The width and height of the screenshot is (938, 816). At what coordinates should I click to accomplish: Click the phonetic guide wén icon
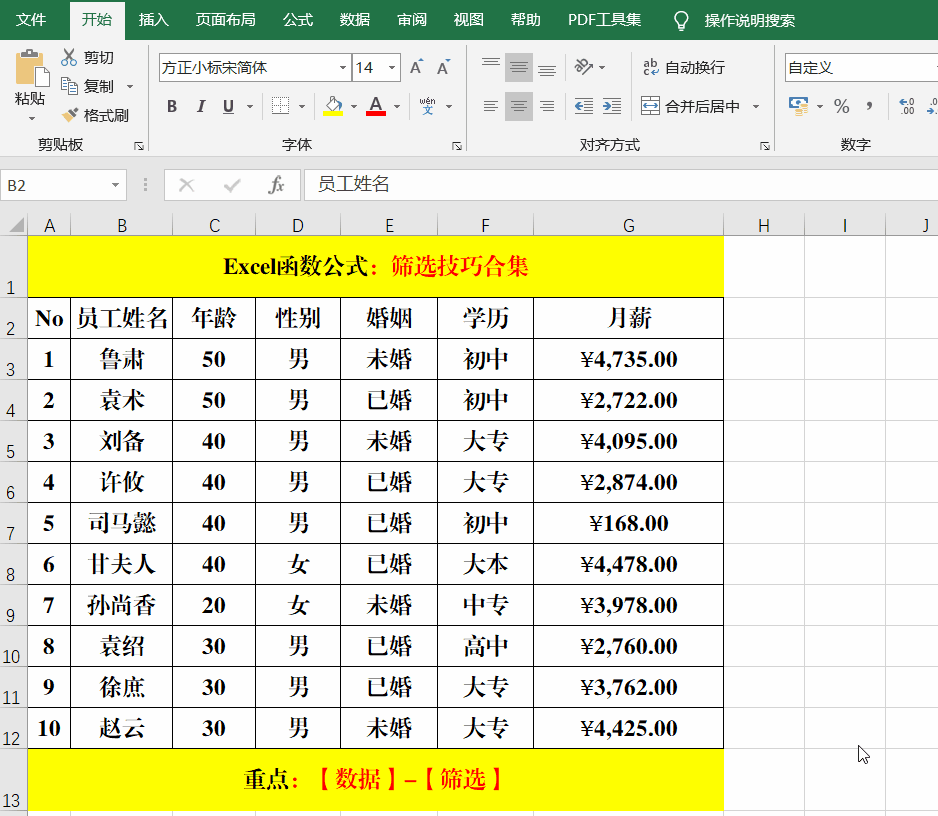point(427,106)
